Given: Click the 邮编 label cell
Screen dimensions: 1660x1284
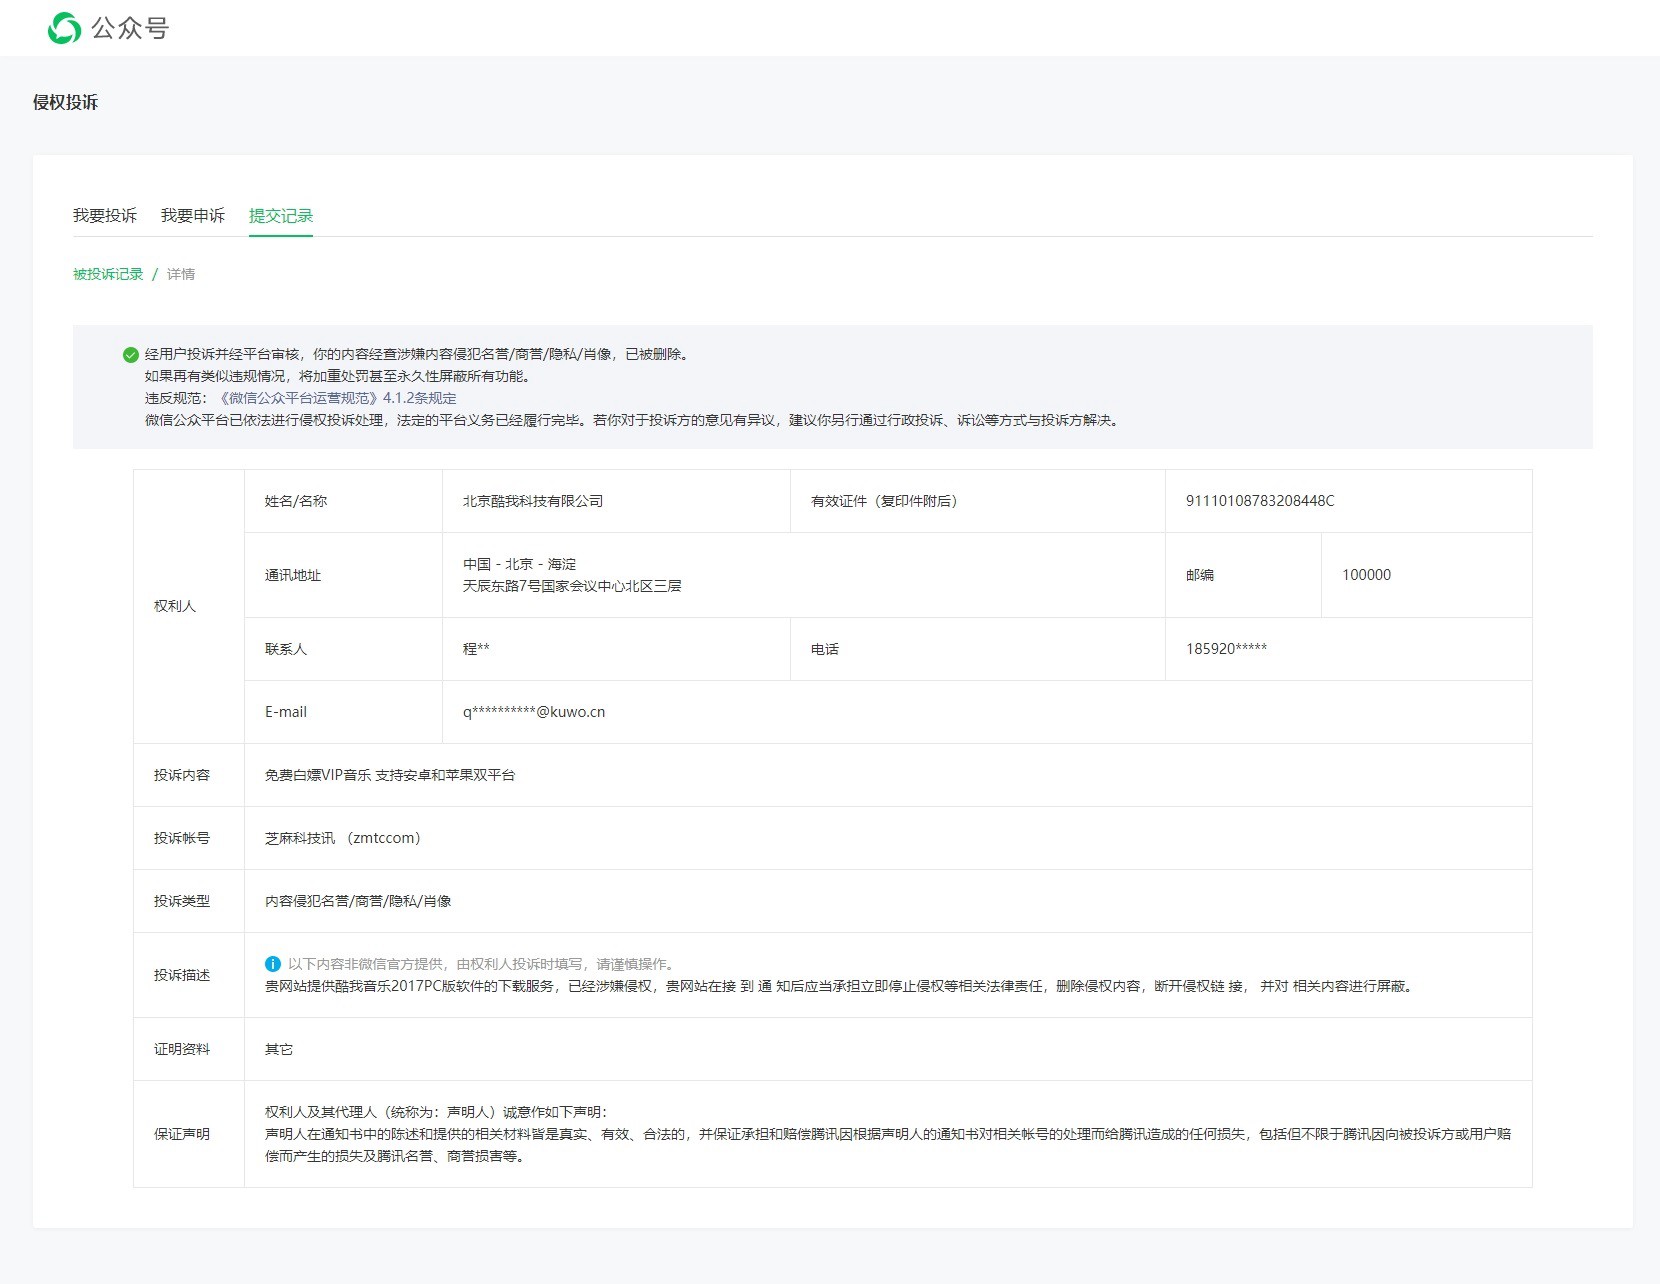Looking at the screenshot, I should 1243,575.
